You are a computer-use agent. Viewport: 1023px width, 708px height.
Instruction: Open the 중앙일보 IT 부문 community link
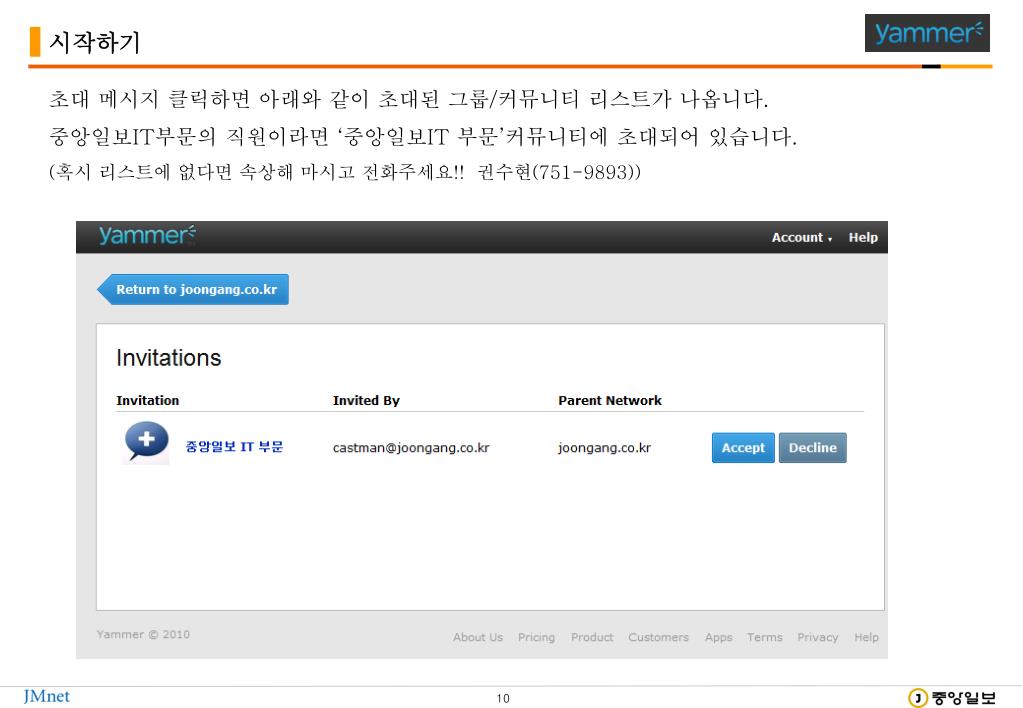point(234,446)
